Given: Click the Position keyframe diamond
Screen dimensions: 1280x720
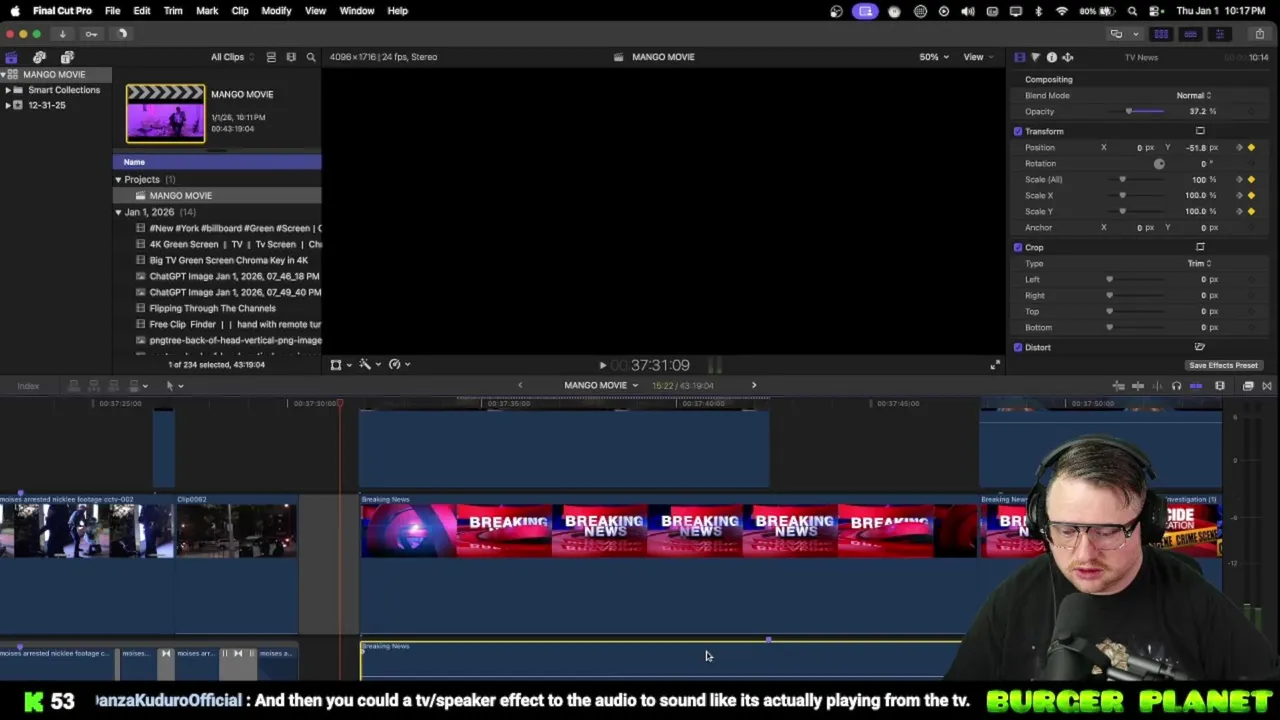Looking at the screenshot, I should pyautogui.click(x=1251, y=147).
